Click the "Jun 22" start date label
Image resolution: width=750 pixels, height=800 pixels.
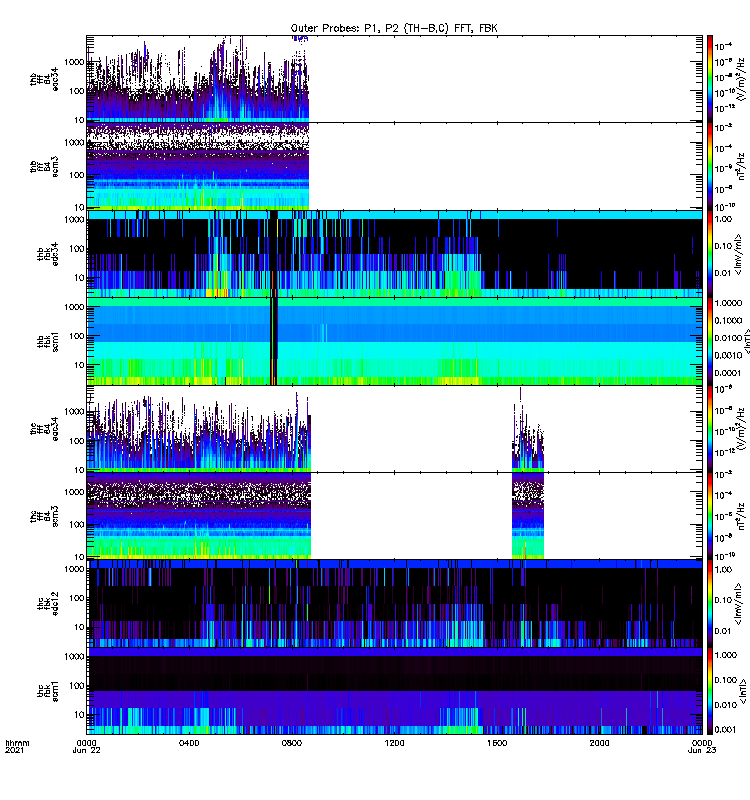point(86,750)
